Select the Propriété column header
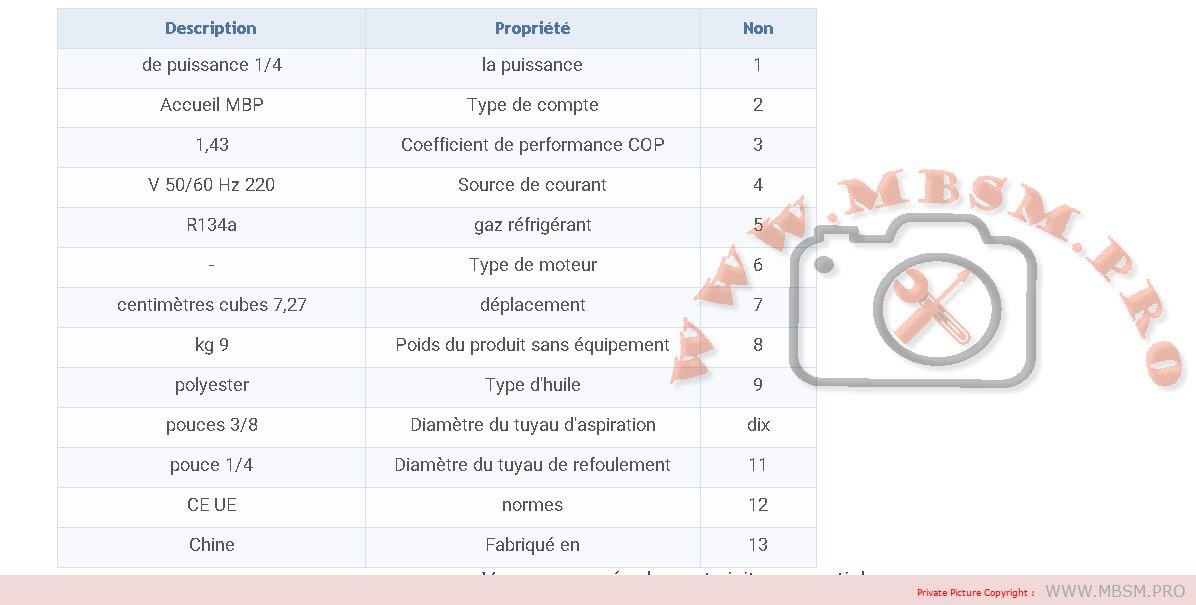The height and width of the screenshot is (605, 1196). point(532,28)
